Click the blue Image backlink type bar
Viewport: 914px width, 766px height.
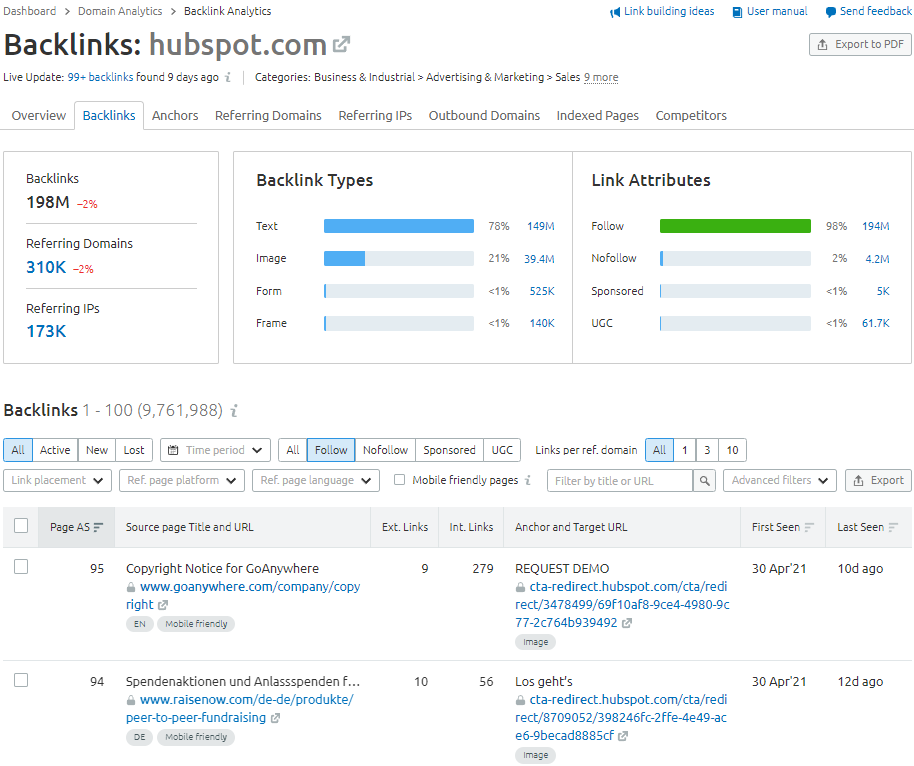(344, 258)
